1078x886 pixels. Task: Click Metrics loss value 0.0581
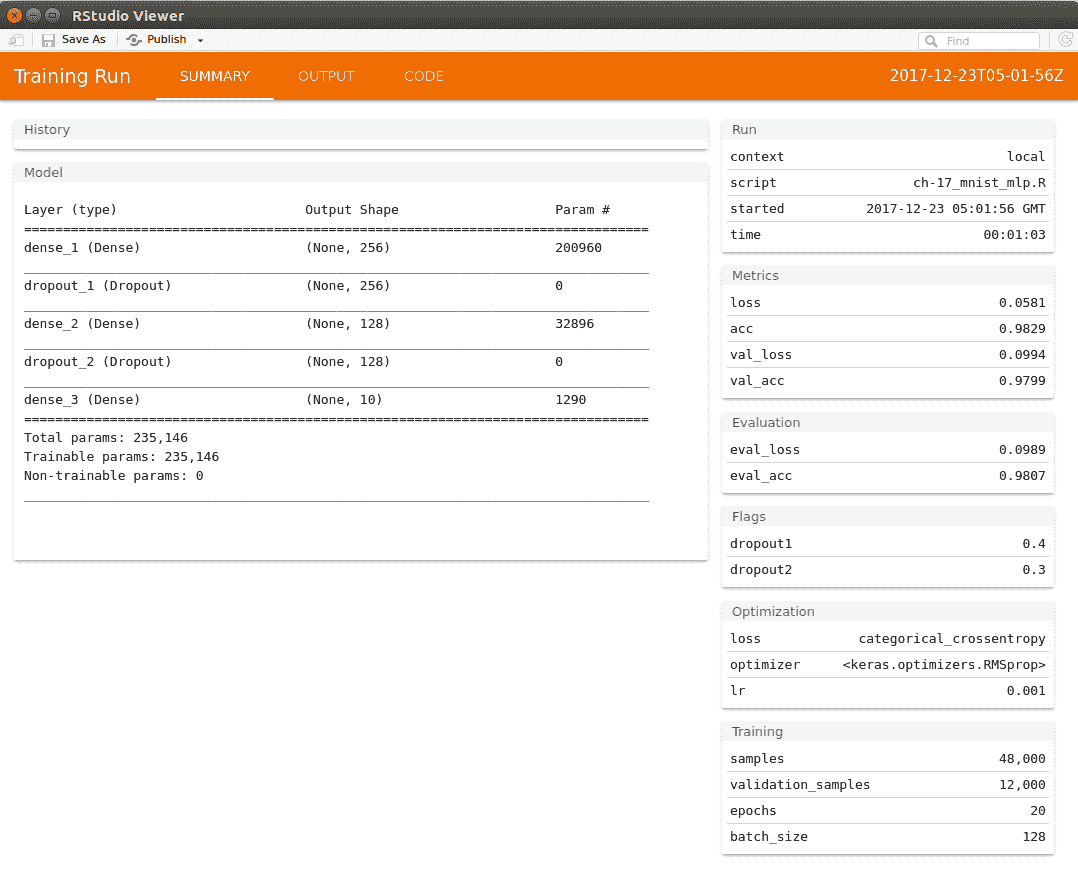pyautogui.click(x=1022, y=302)
